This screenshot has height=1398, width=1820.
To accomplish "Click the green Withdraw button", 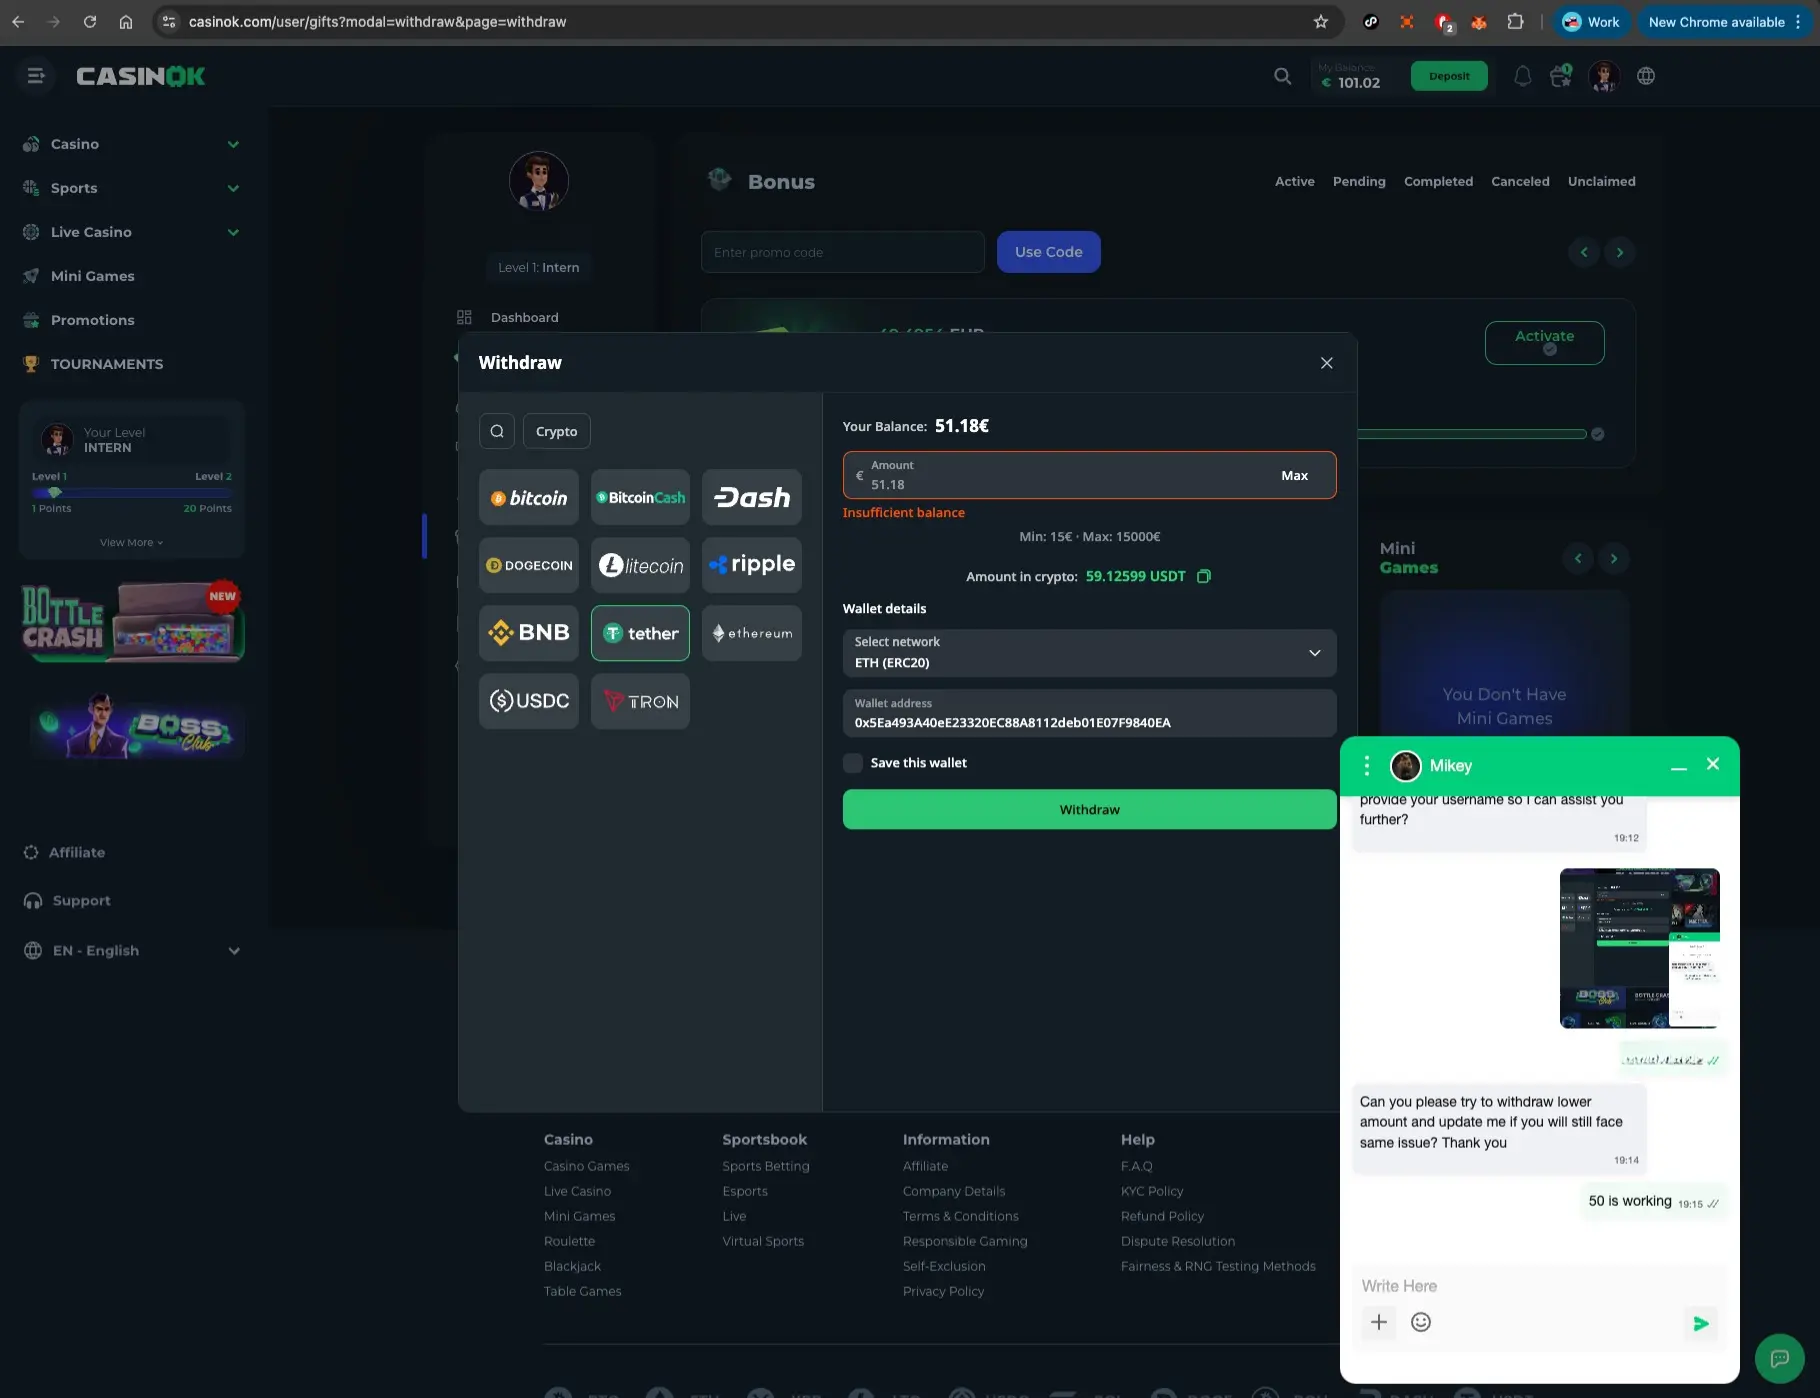I will point(1089,810).
